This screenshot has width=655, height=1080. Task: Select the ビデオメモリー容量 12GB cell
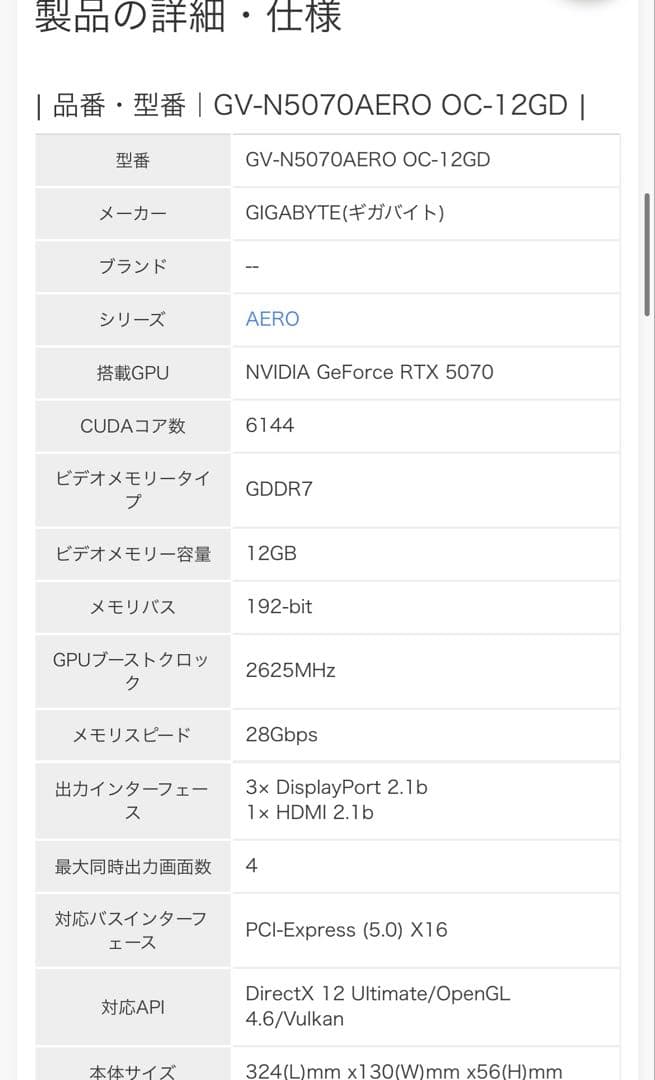[267, 553]
